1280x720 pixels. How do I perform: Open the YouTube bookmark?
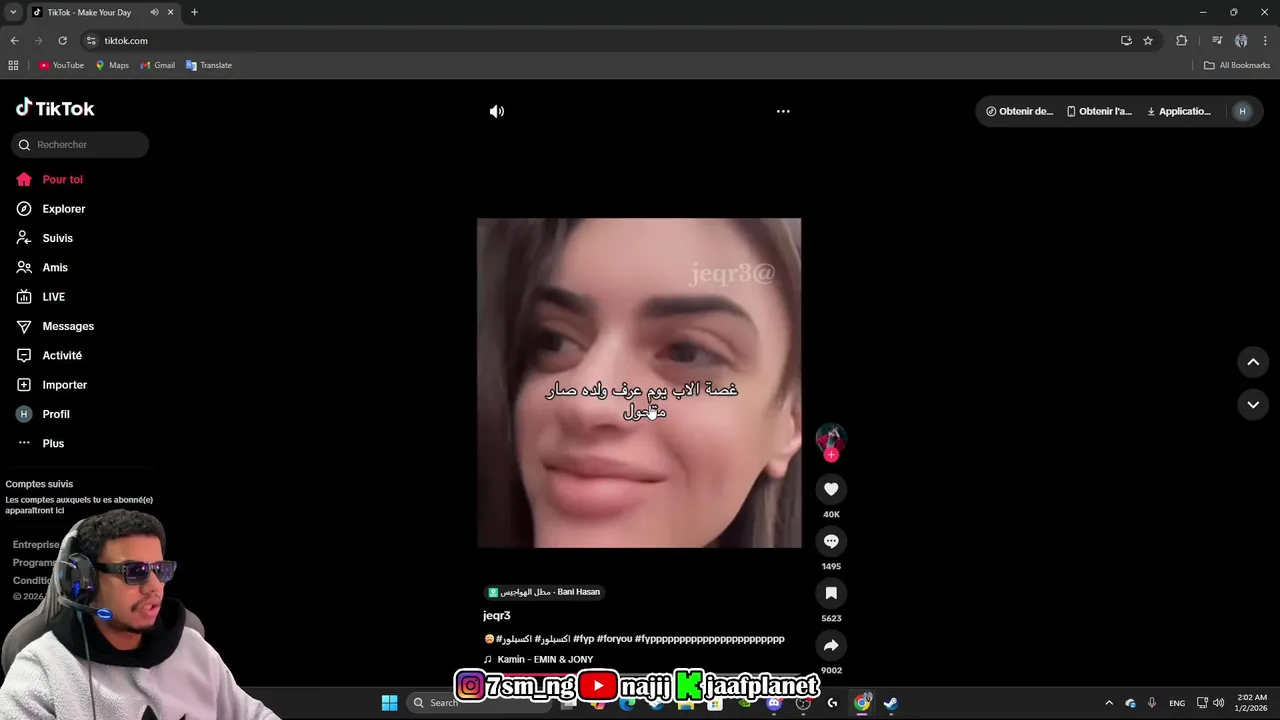[61, 65]
